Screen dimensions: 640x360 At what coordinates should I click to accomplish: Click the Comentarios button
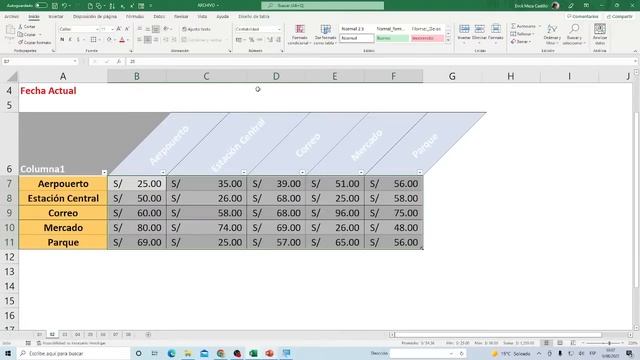[582, 17]
